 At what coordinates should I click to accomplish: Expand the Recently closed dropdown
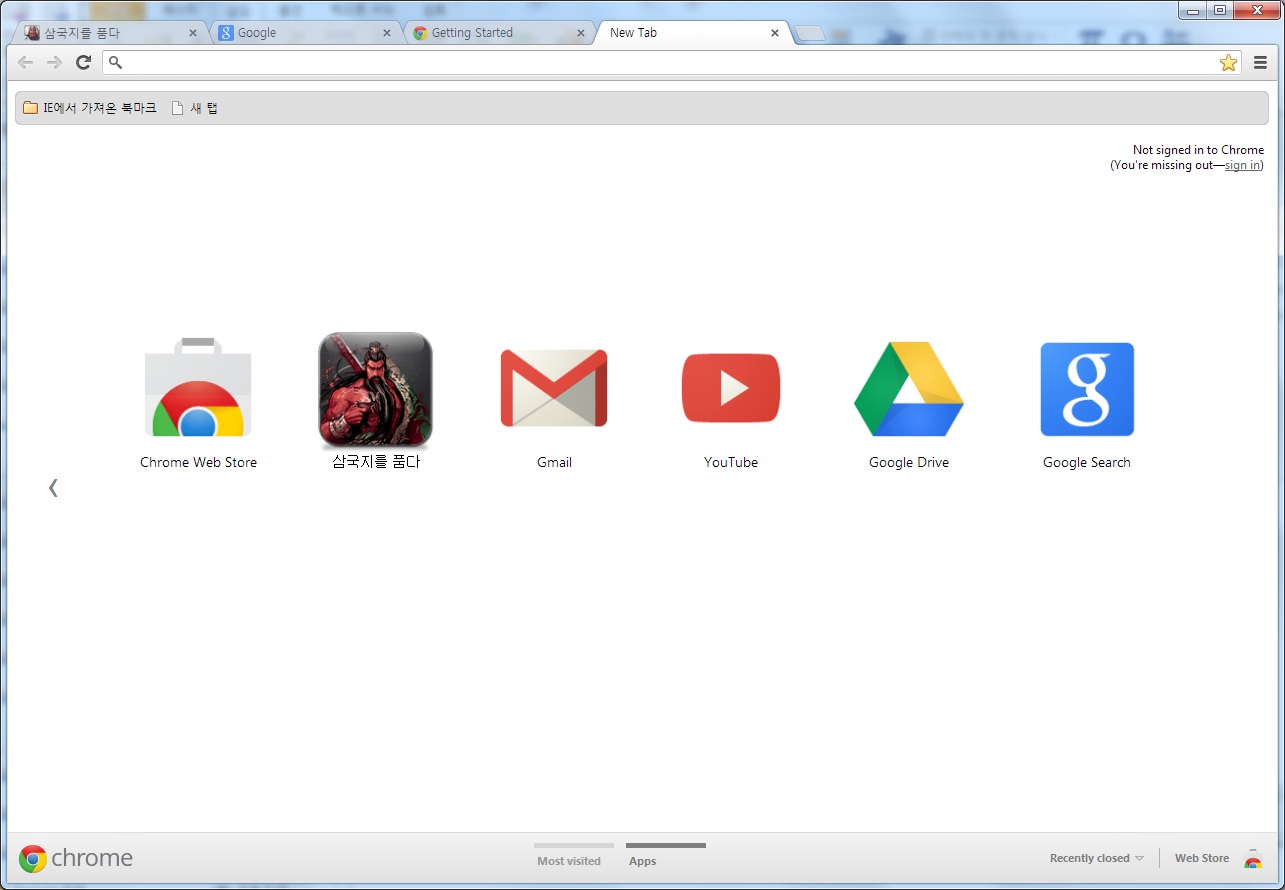click(x=1097, y=858)
